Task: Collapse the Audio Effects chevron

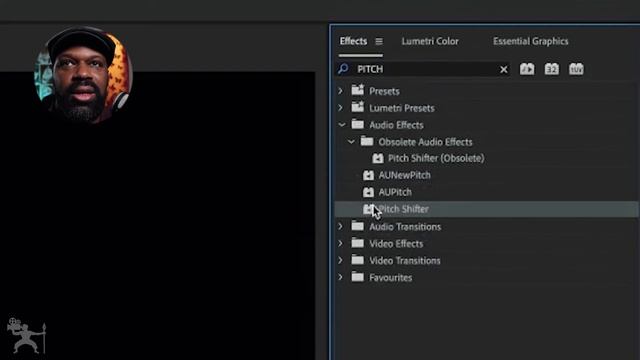Action: [x=342, y=125]
